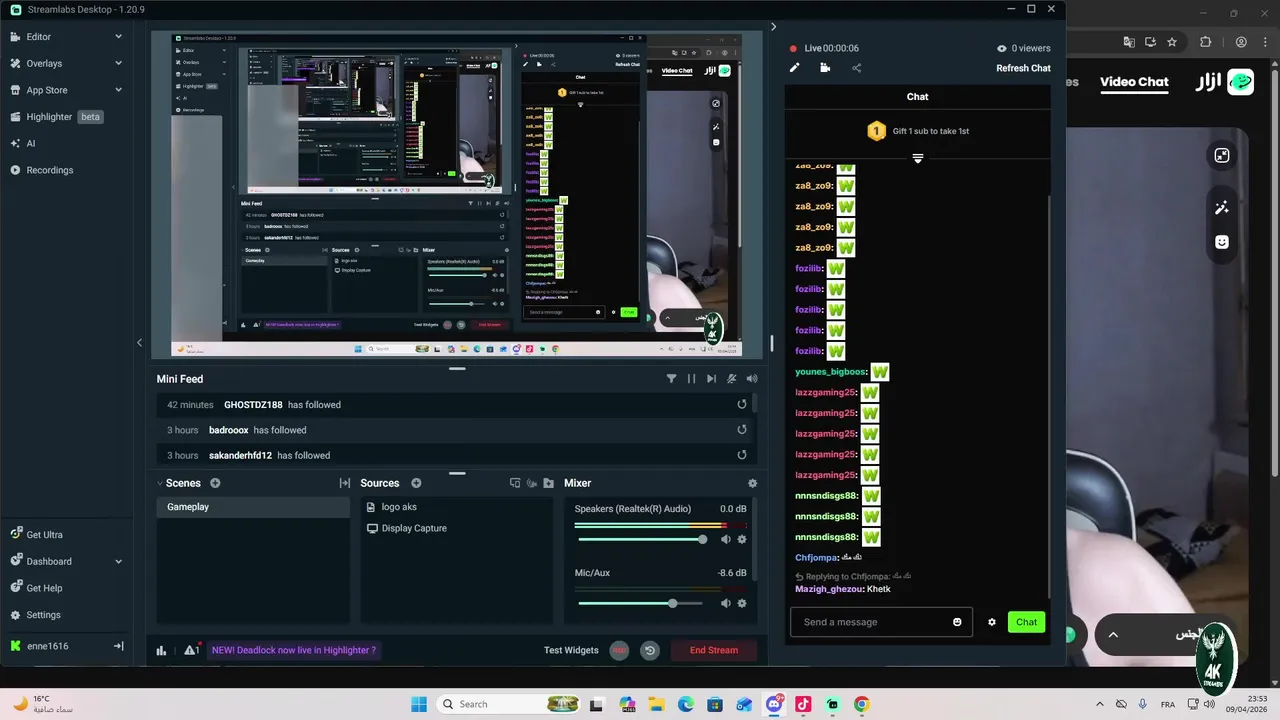Open Video Chat tab in browser window
This screenshot has width=1280, height=720.
click(x=1134, y=82)
